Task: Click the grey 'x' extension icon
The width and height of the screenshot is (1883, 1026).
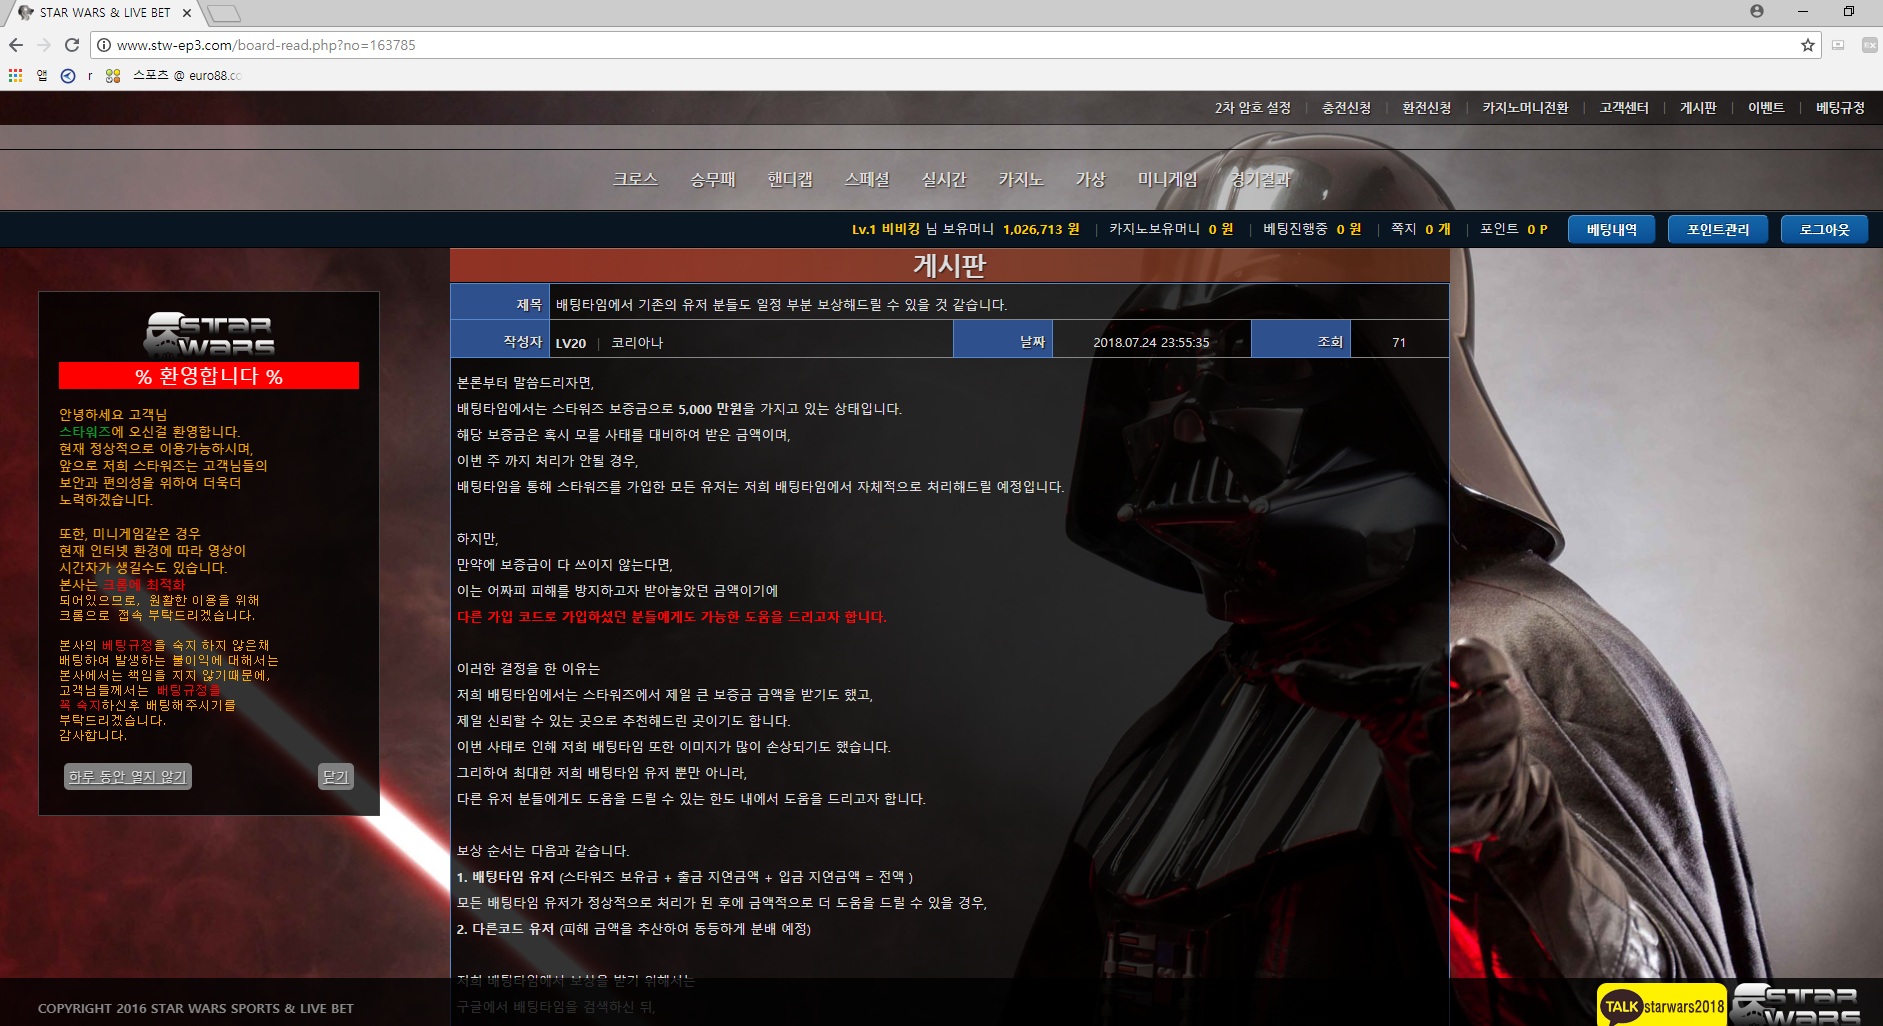Action: 1869,45
